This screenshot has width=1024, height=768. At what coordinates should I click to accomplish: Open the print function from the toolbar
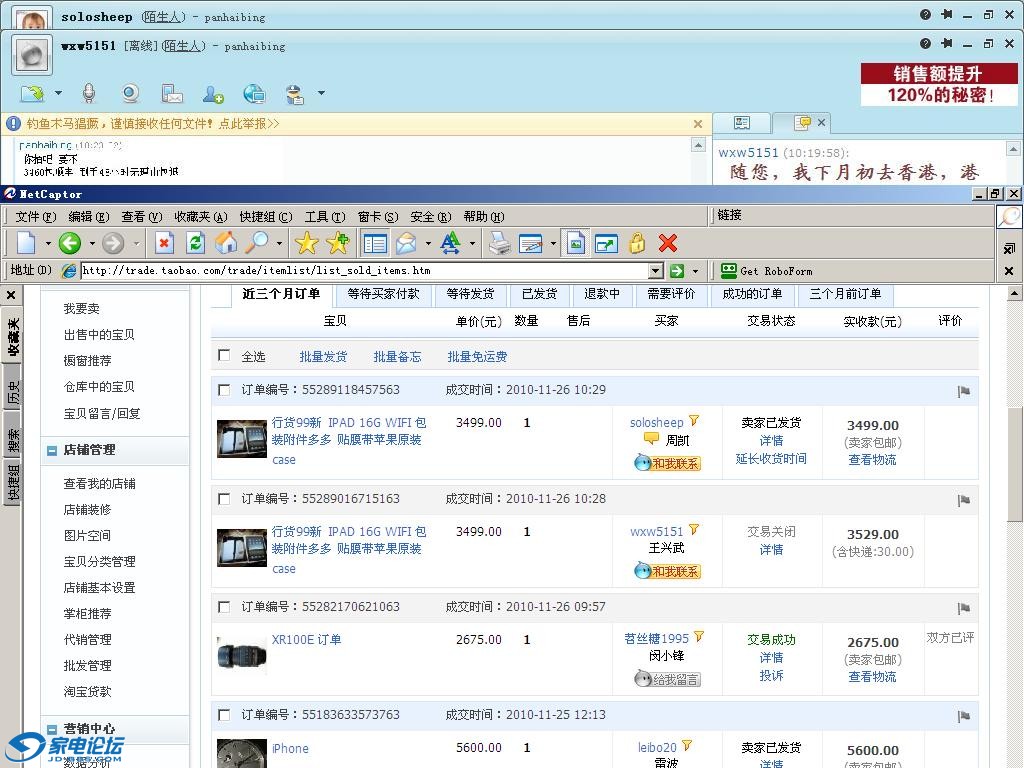tap(501, 243)
